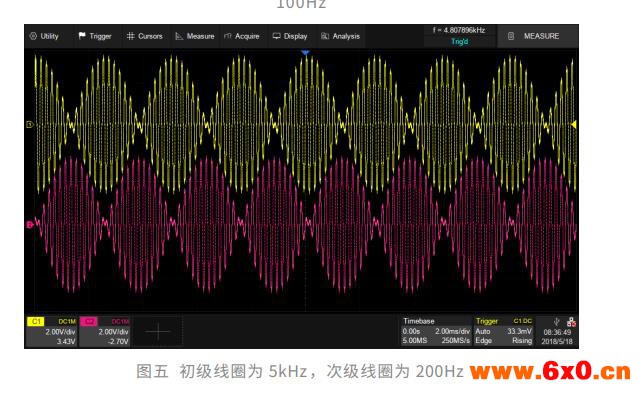Click the Utility gear icon
This screenshot has width=643, height=394.
(x=33, y=36)
